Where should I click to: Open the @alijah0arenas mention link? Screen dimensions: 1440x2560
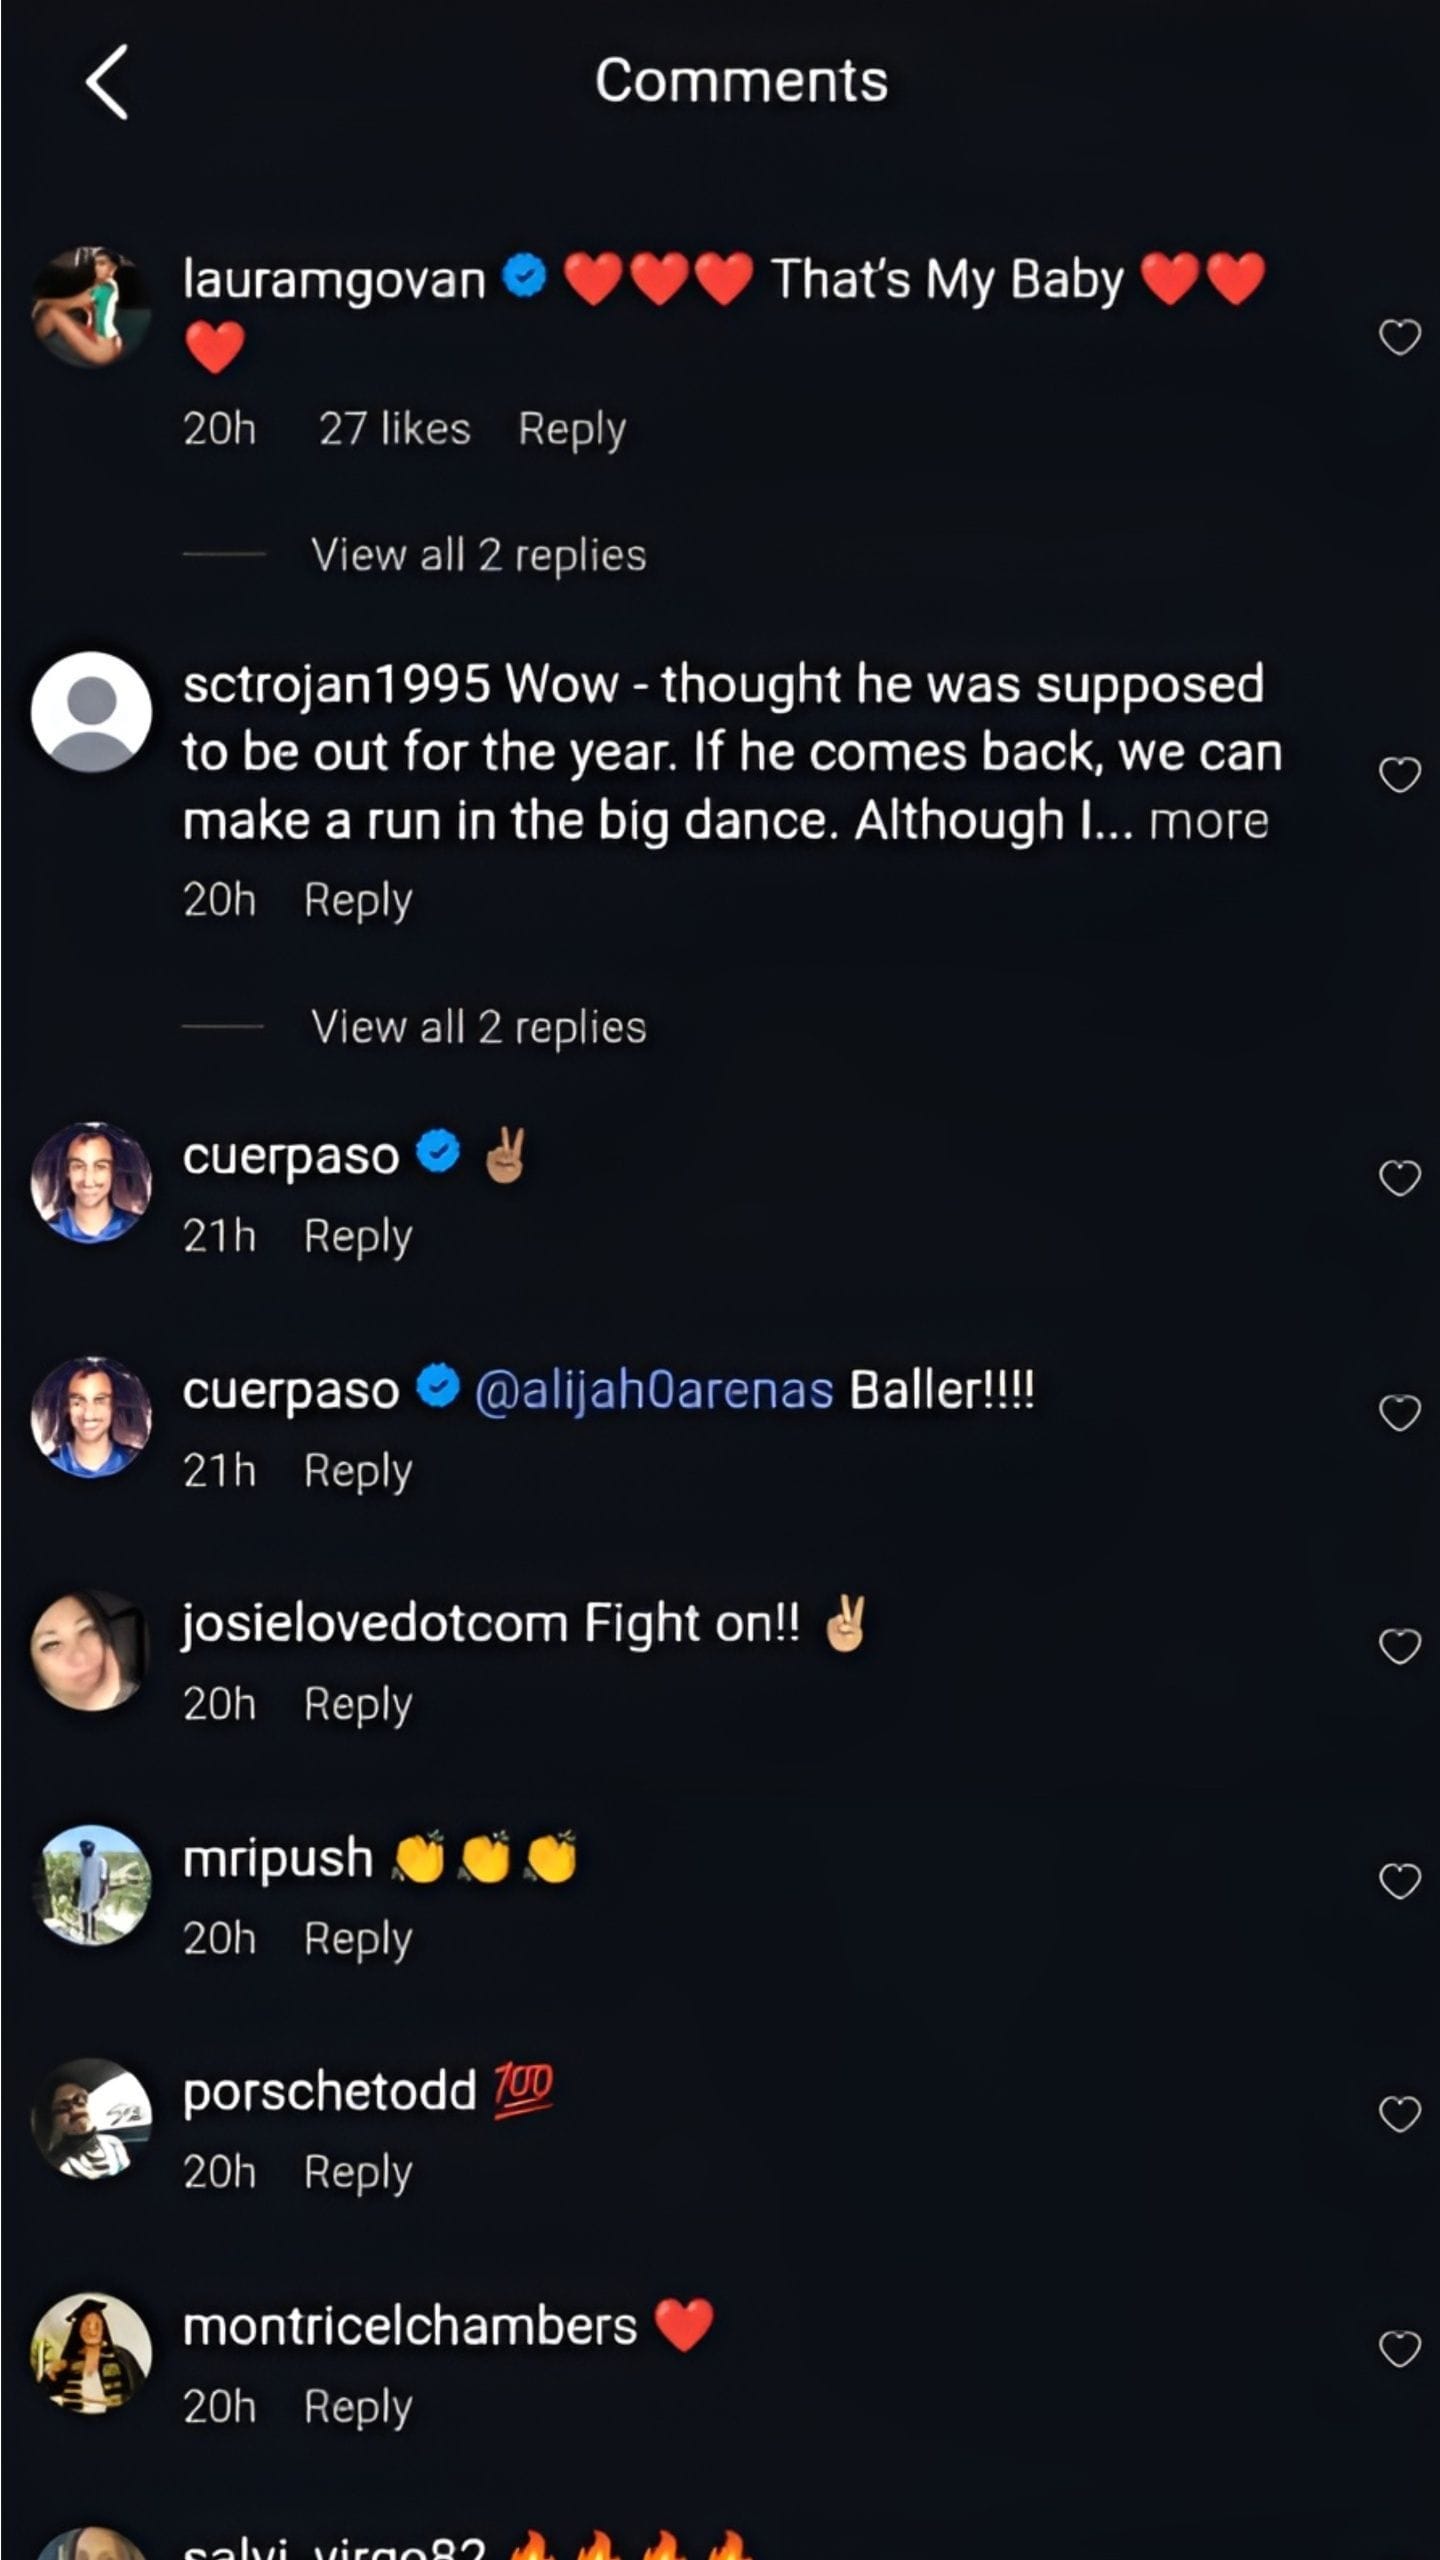pos(653,1390)
